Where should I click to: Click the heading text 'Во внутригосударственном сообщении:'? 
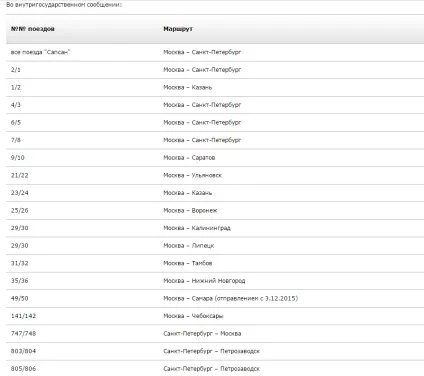tap(64, 5)
